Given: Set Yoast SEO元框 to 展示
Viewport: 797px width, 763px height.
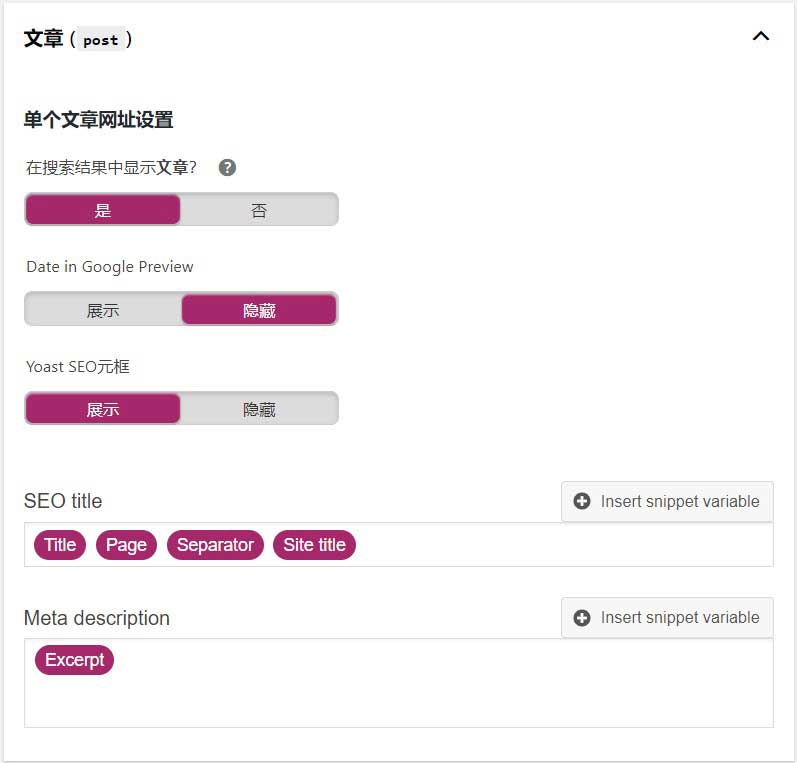Looking at the screenshot, I should click(103, 409).
